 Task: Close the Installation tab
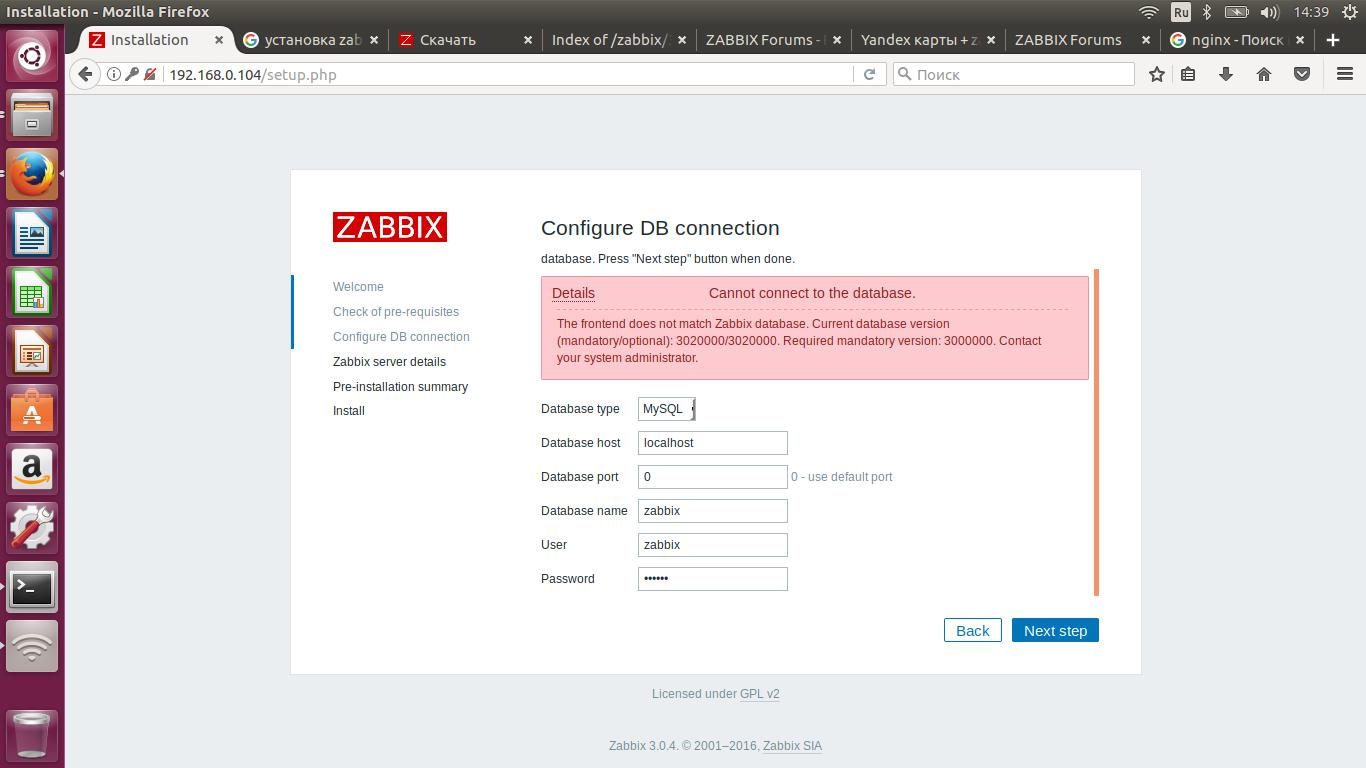(219, 40)
